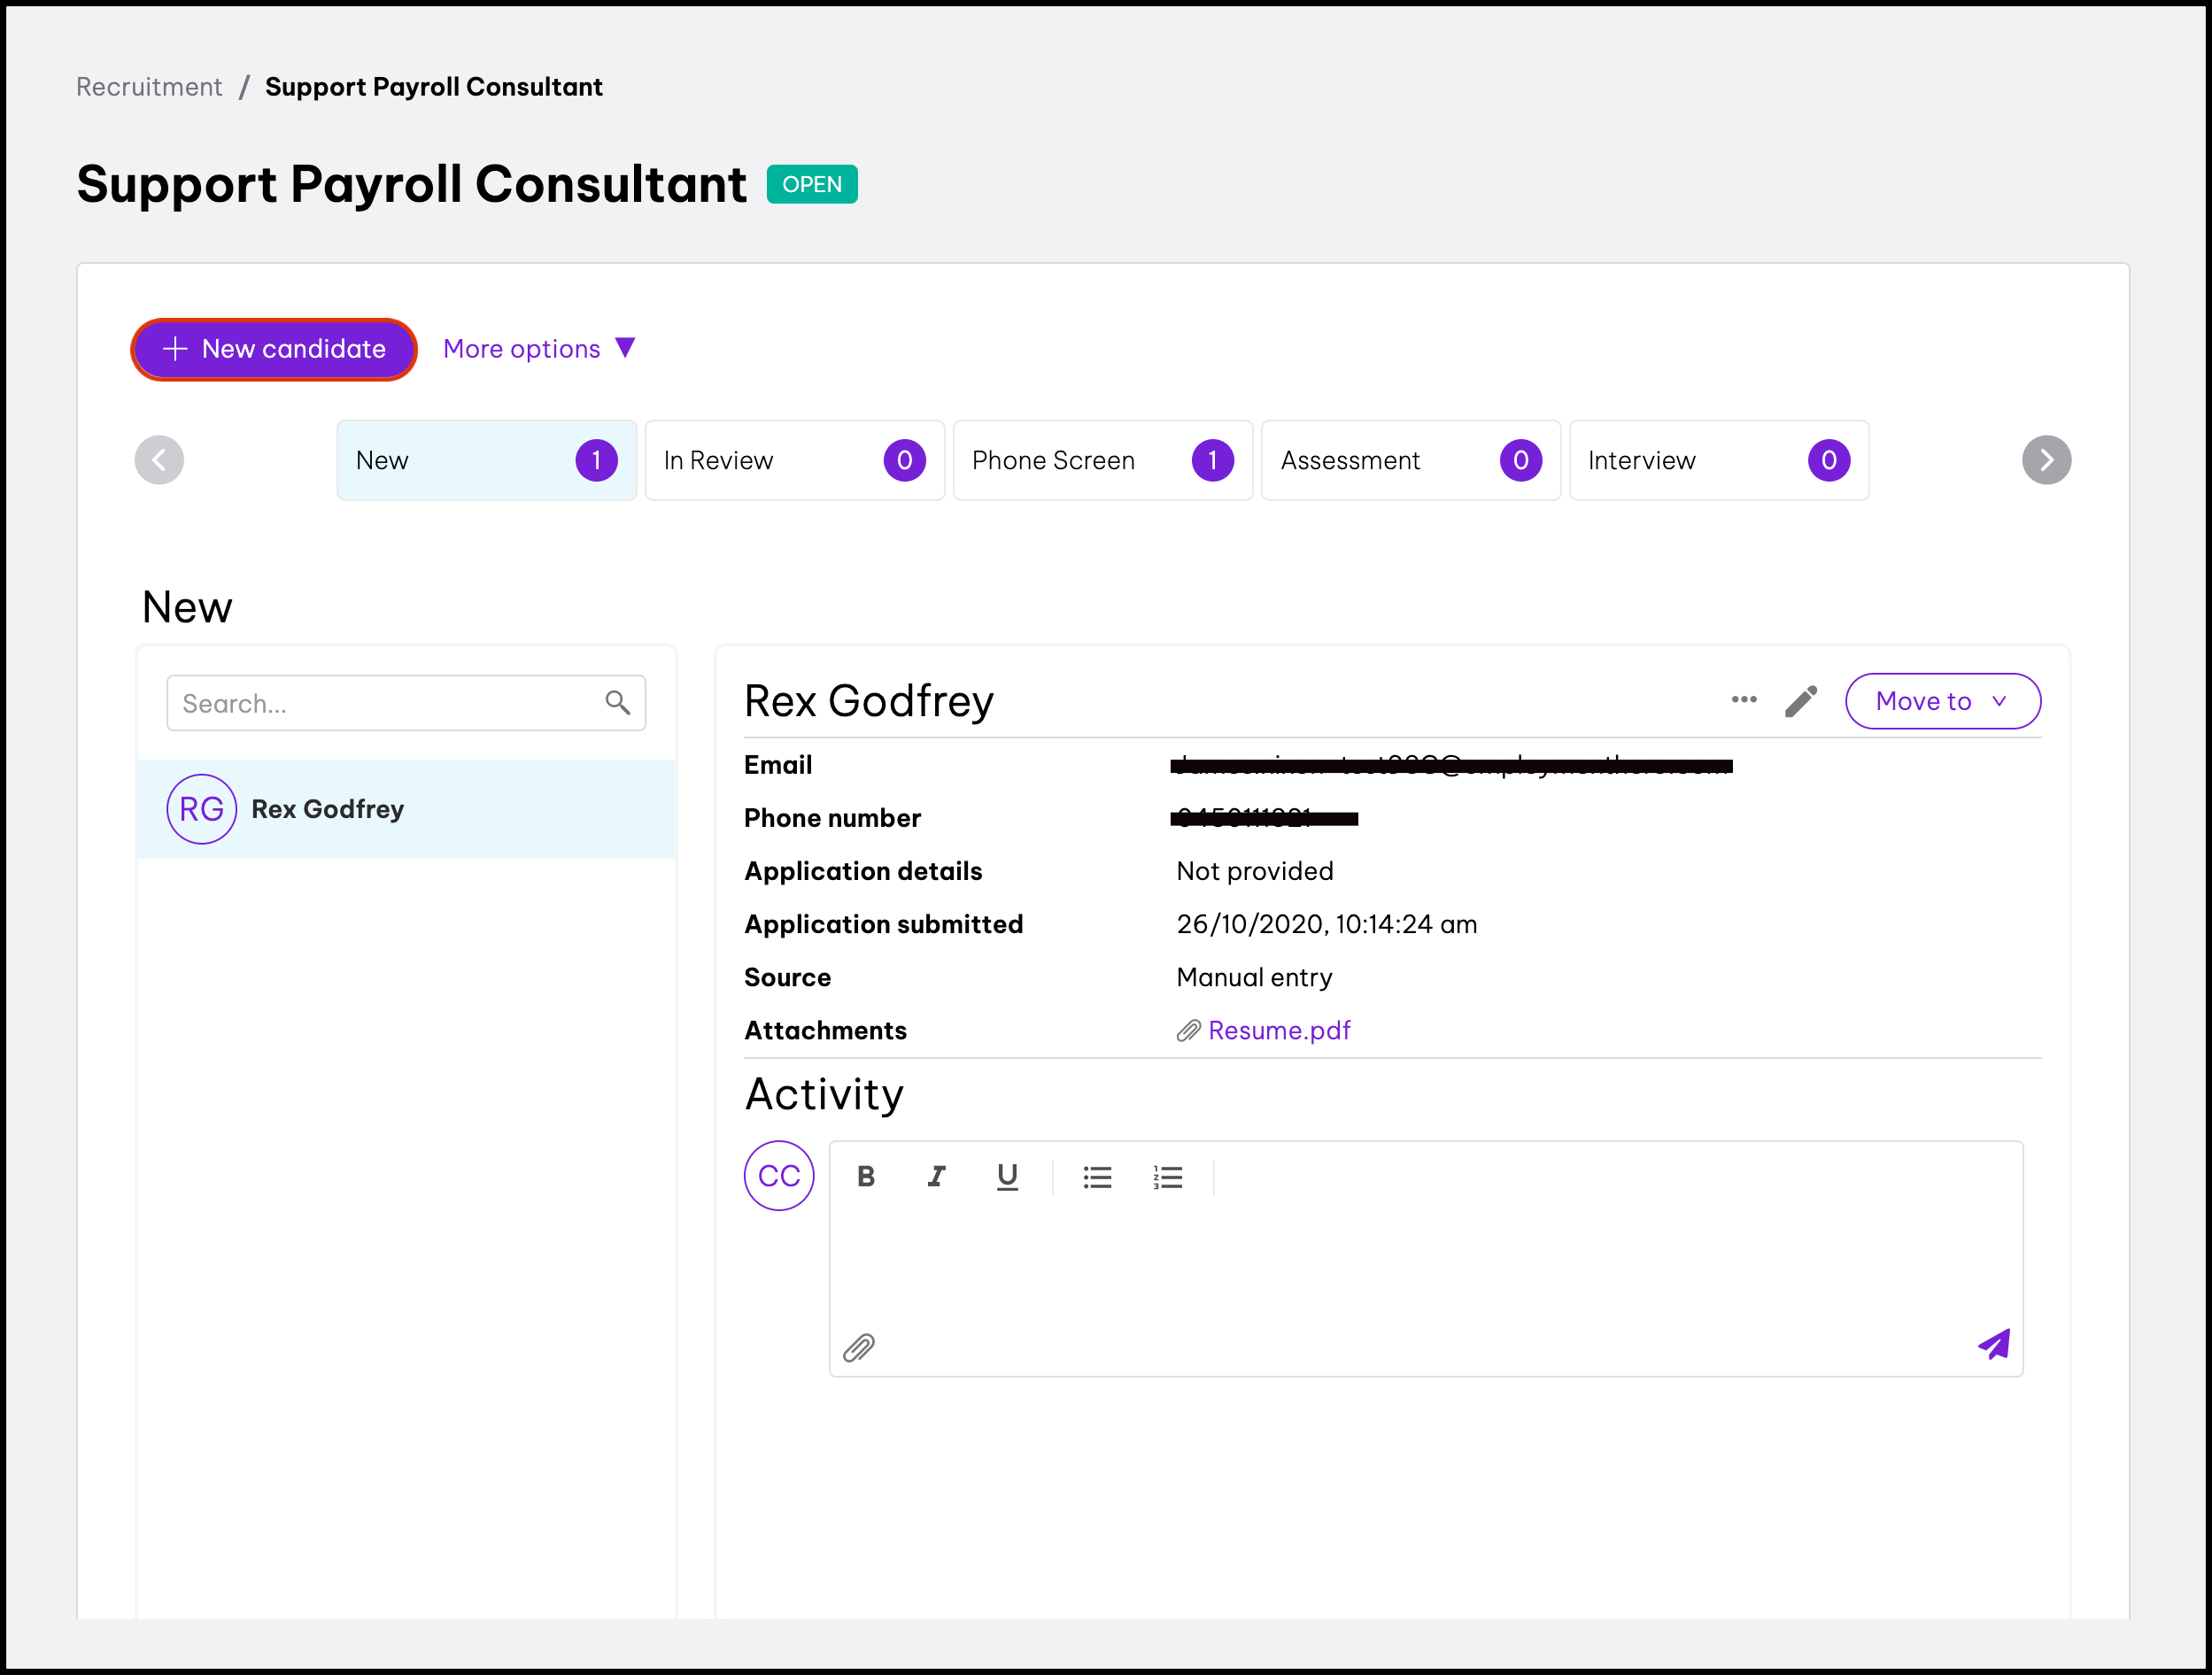2212x1675 pixels.
Task: Toggle underline formatting in activity editor
Action: (x=1007, y=1176)
